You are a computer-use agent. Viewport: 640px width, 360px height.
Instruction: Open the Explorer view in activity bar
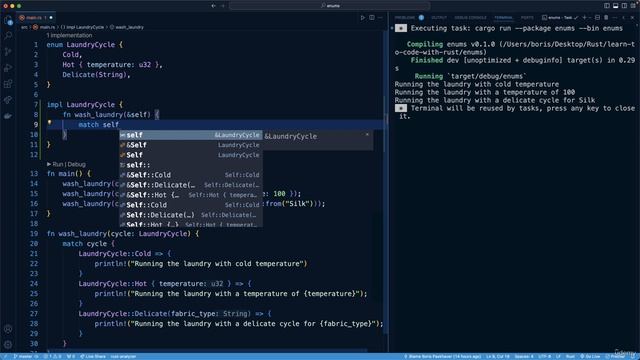8,20
